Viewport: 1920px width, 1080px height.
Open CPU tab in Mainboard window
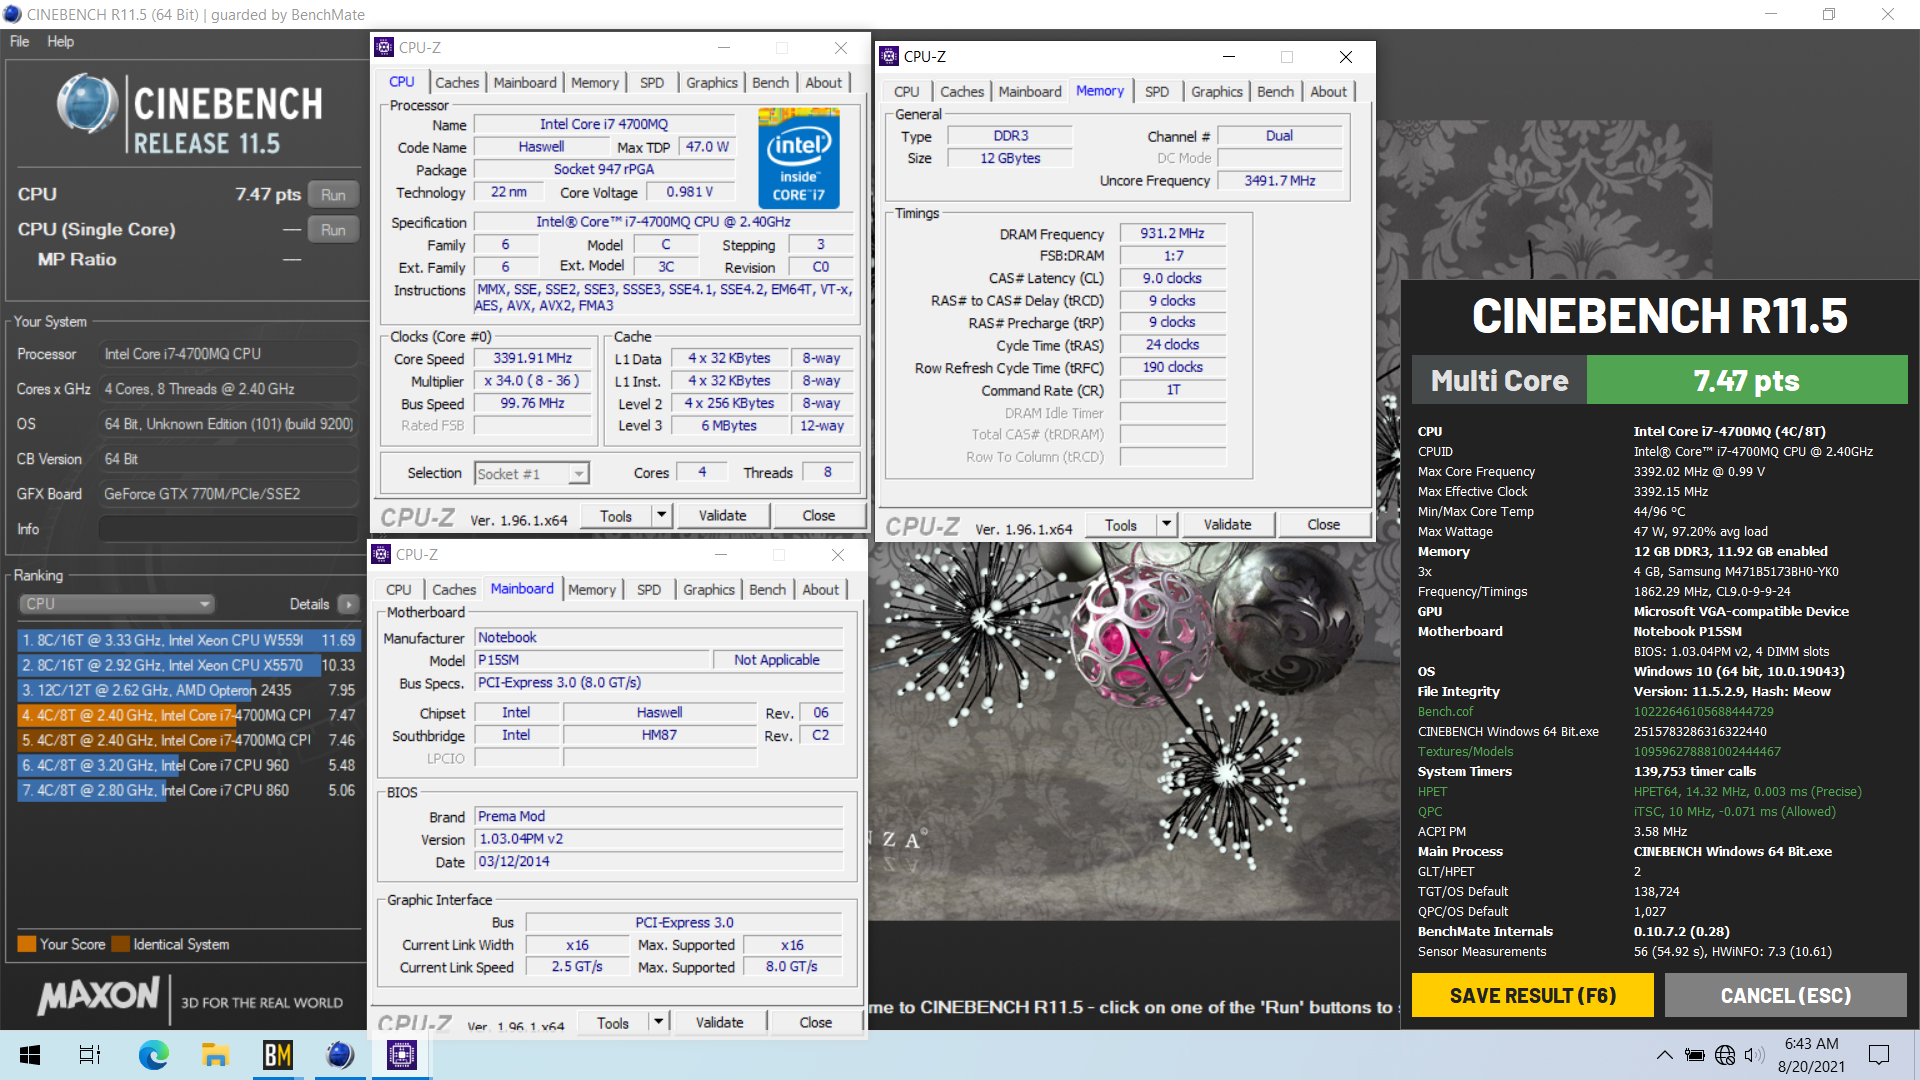(x=399, y=590)
